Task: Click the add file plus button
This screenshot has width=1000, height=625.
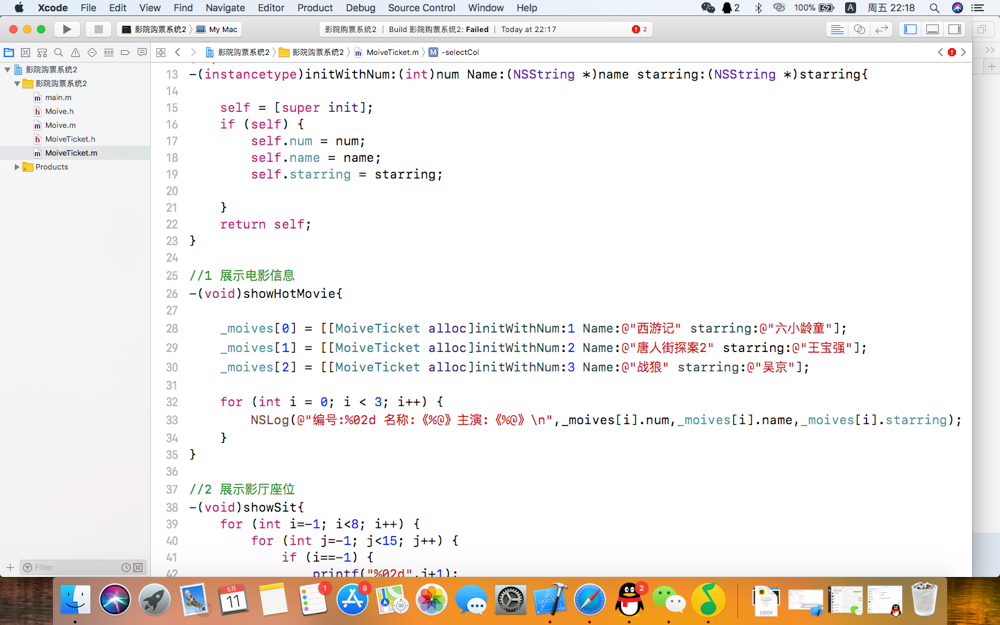Action: 10,568
